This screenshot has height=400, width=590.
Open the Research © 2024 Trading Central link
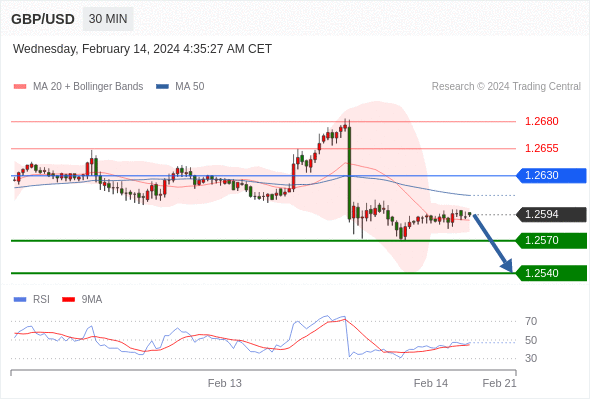(x=506, y=87)
